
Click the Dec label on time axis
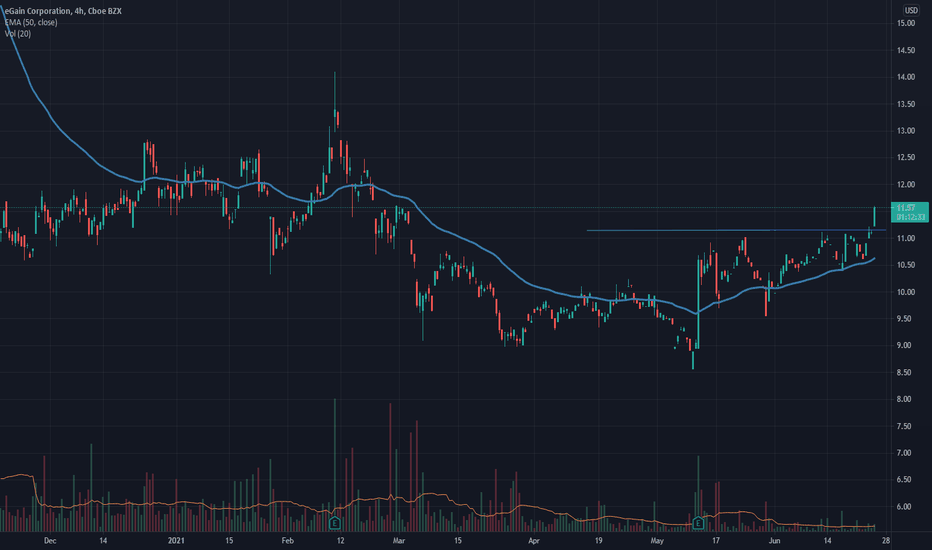[x=50, y=540]
